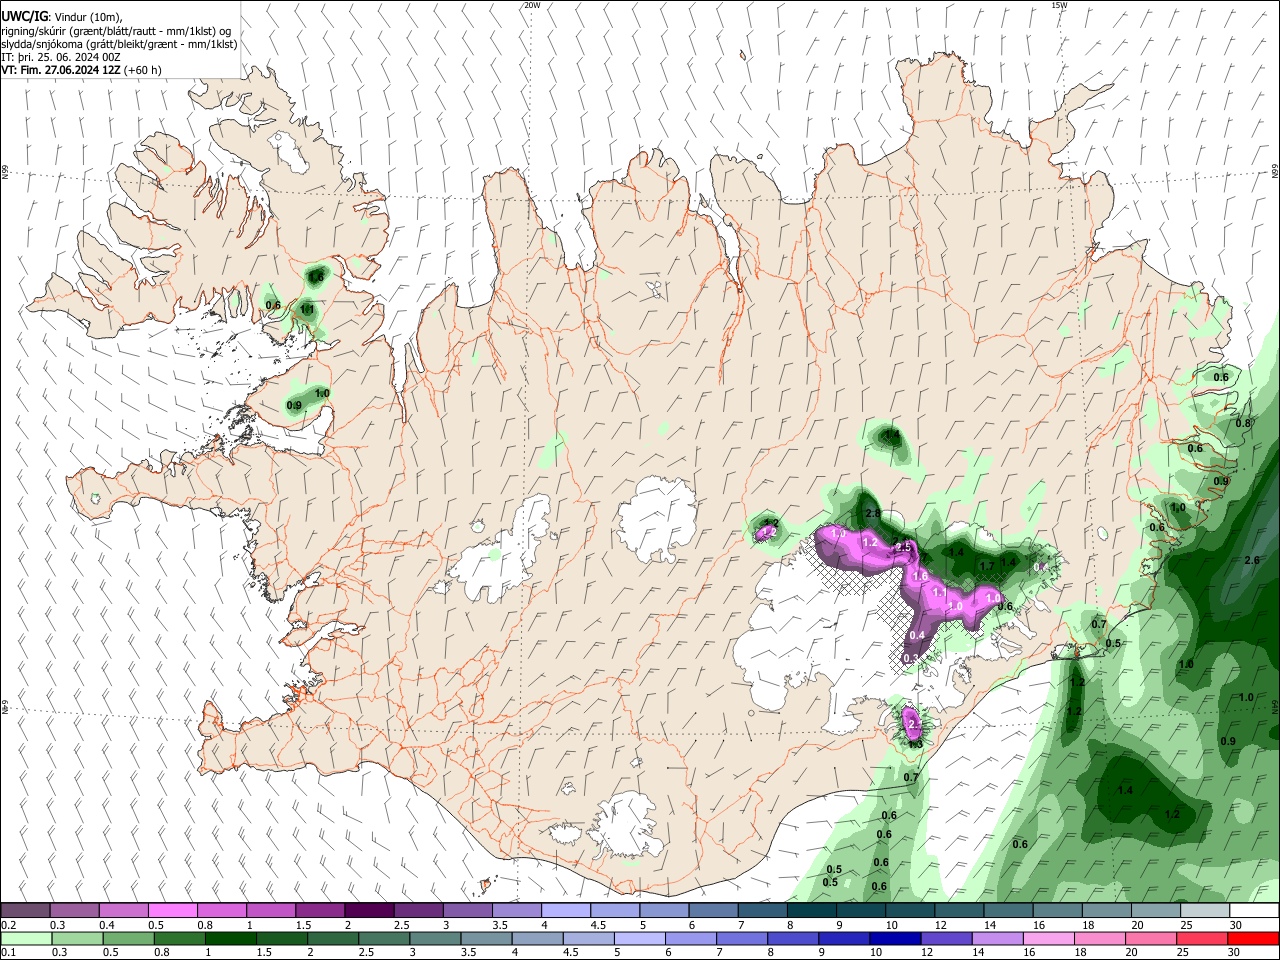Click the '15W' longitude label at top
The image size is (1280, 960).
1059,5
